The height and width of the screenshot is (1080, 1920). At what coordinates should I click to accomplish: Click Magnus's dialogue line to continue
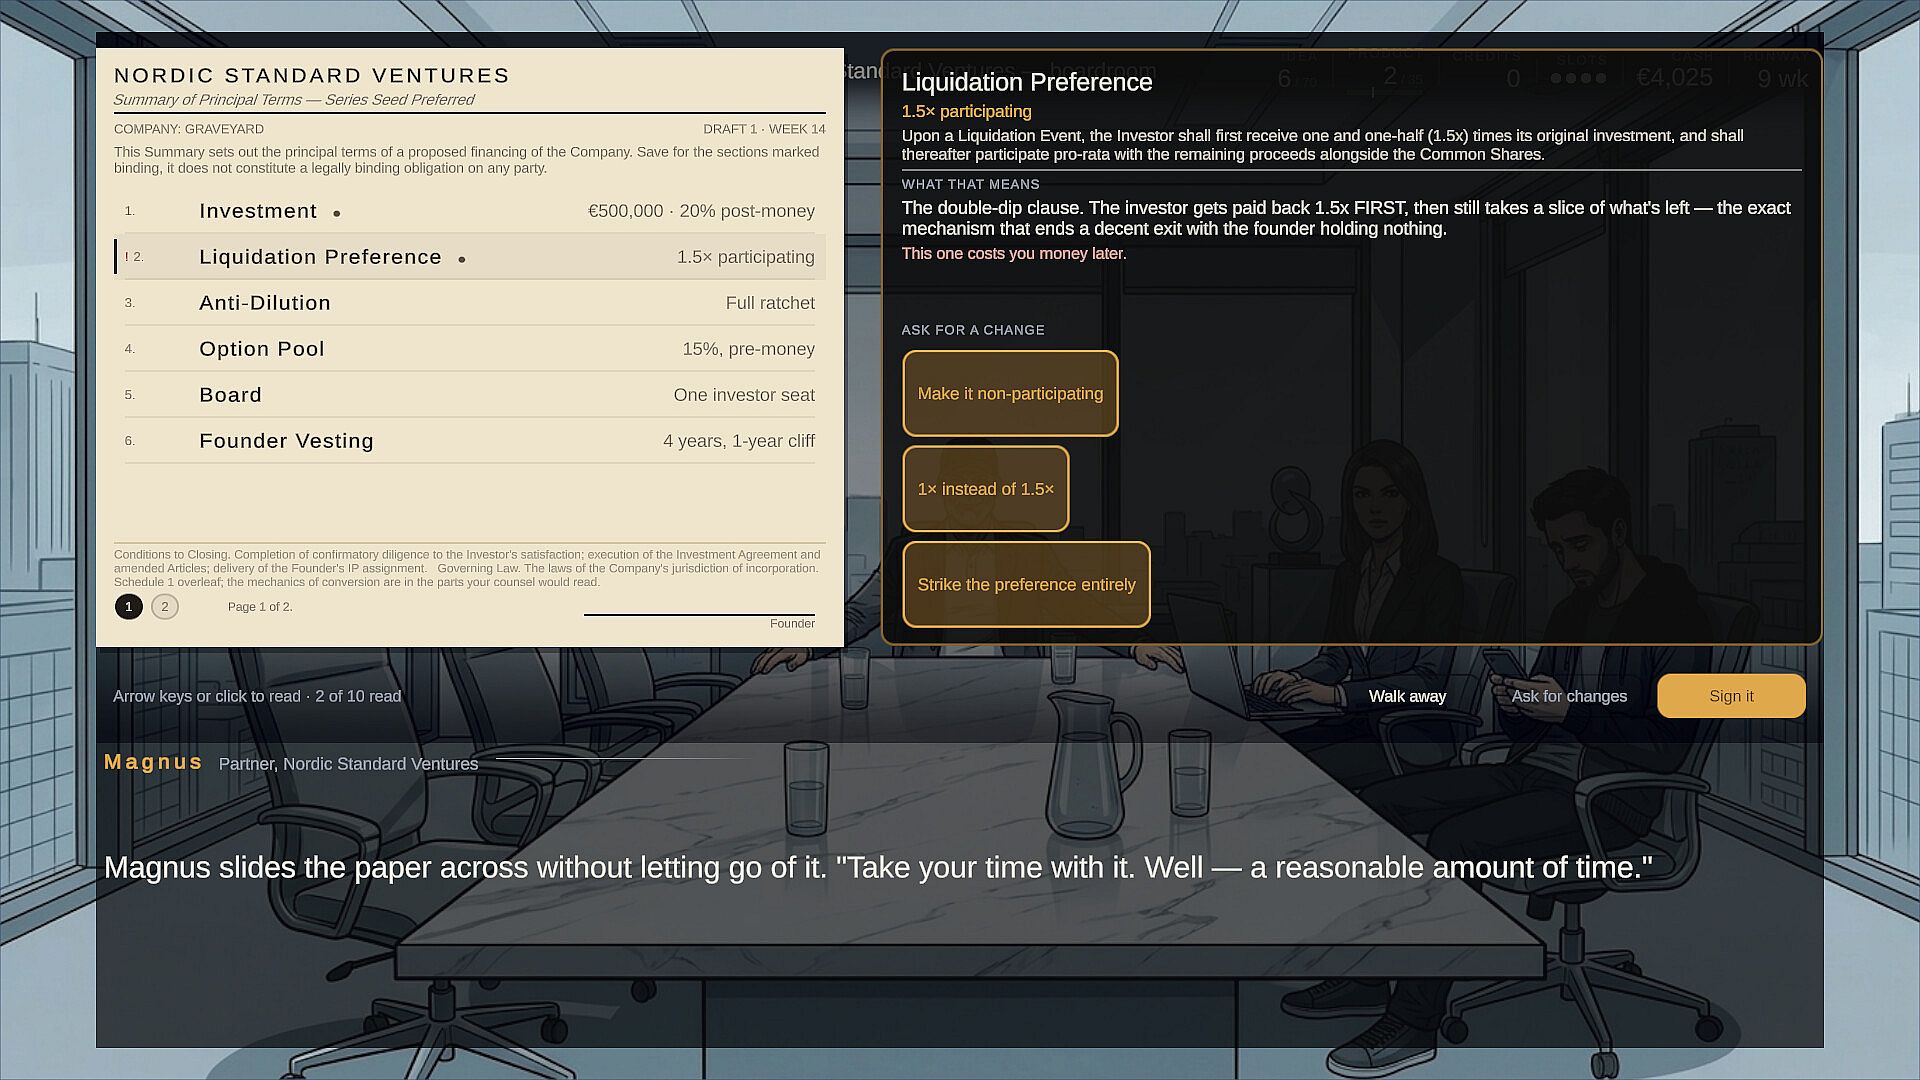coord(878,867)
